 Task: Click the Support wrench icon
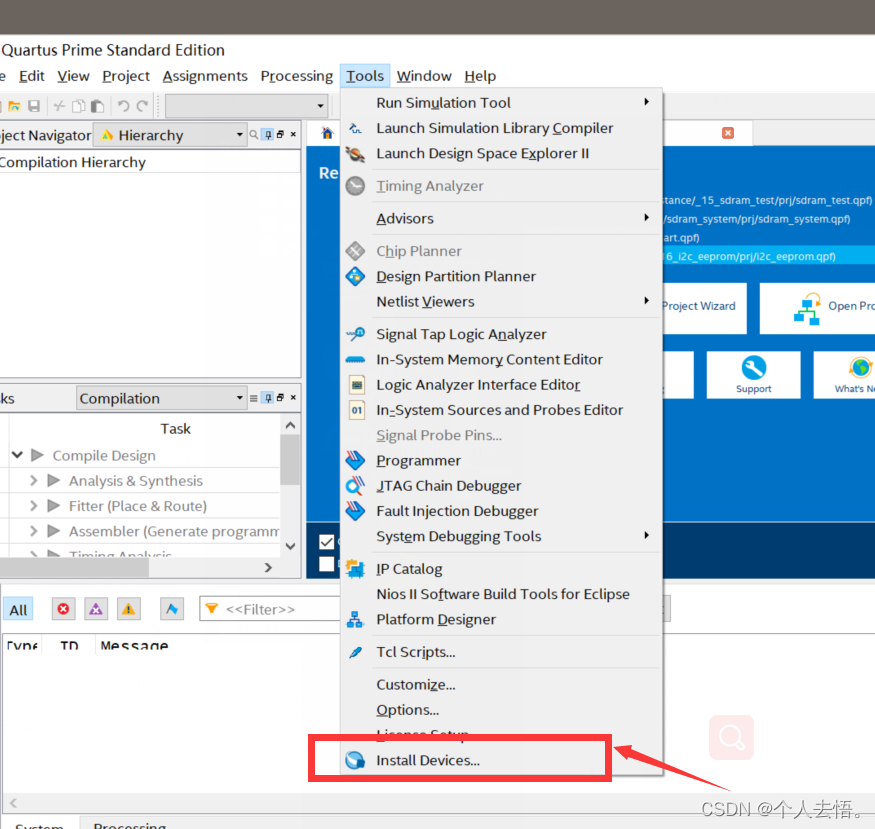pyautogui.click(x=753, y=368)
